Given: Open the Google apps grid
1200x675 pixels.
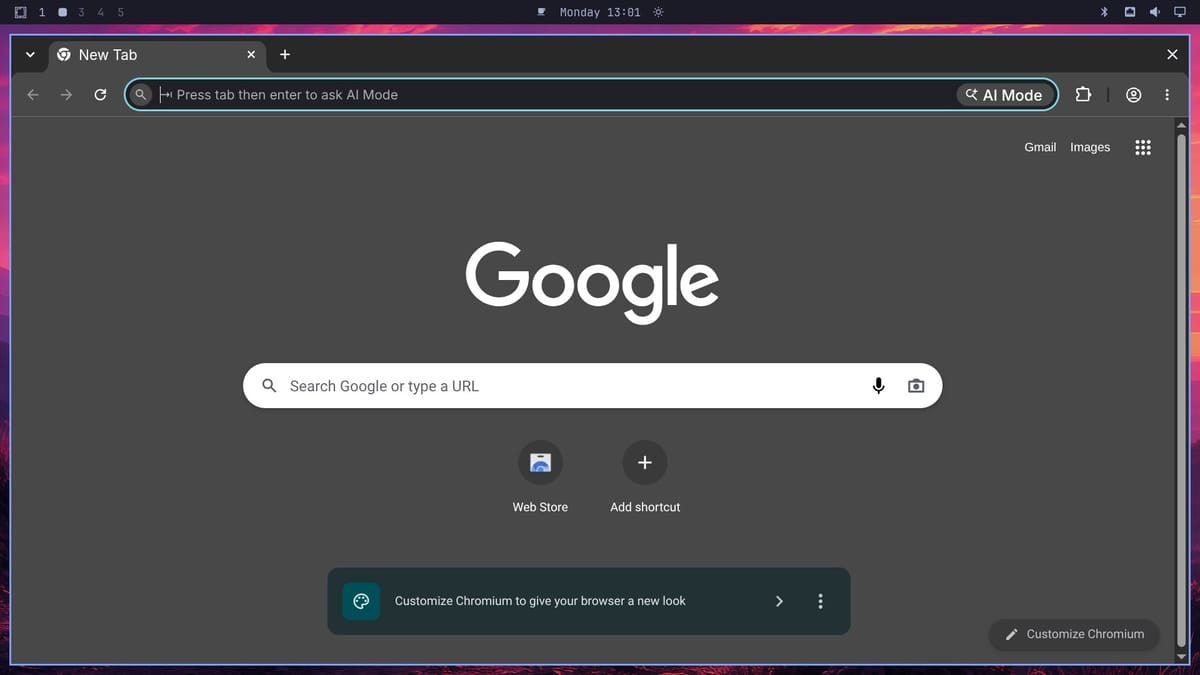Looking at the screenshot, I should (x=1143, y=147).
